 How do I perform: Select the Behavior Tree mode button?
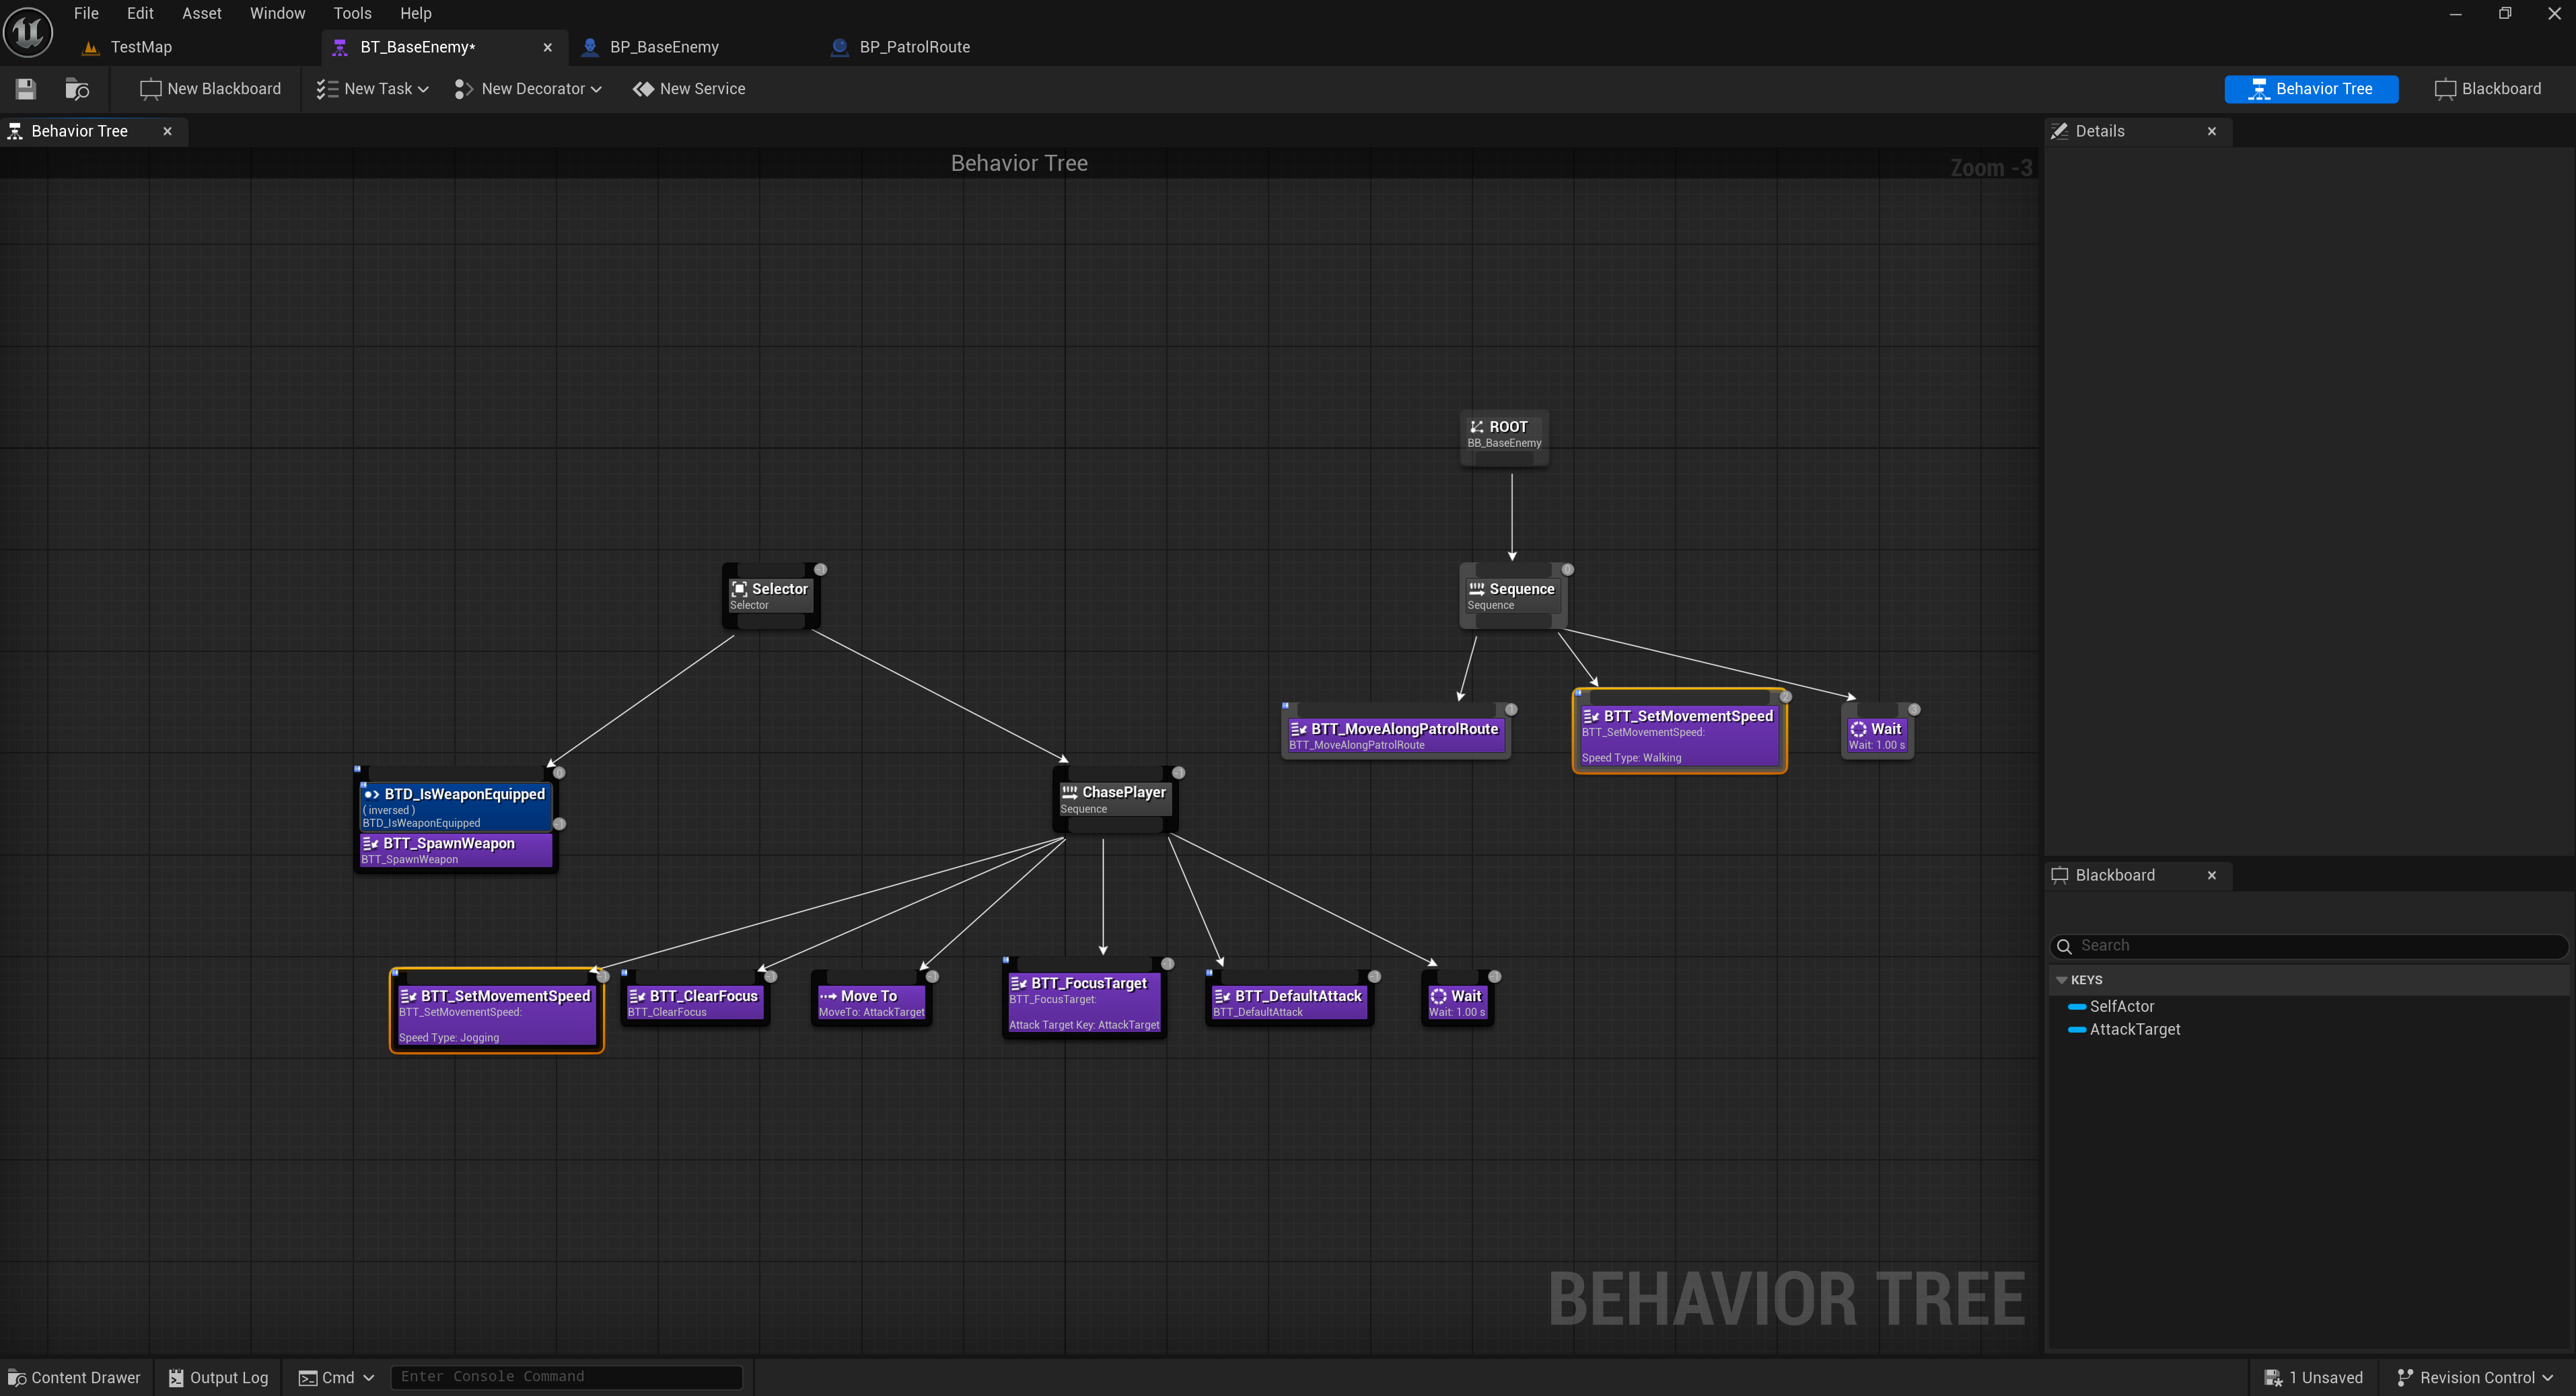[2310, 89]
